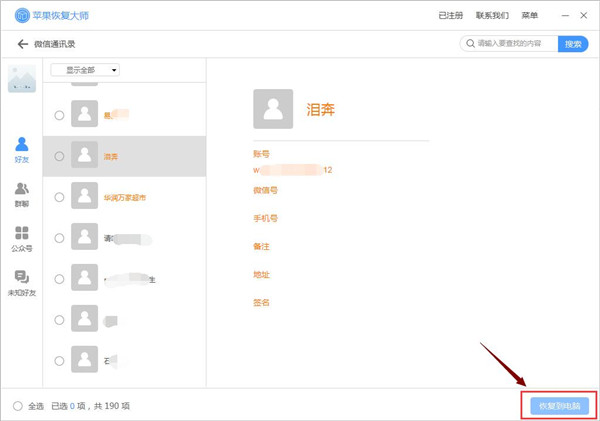600x421 pixels.
Task: Open the 已注册 menu item
Action: 450,15
